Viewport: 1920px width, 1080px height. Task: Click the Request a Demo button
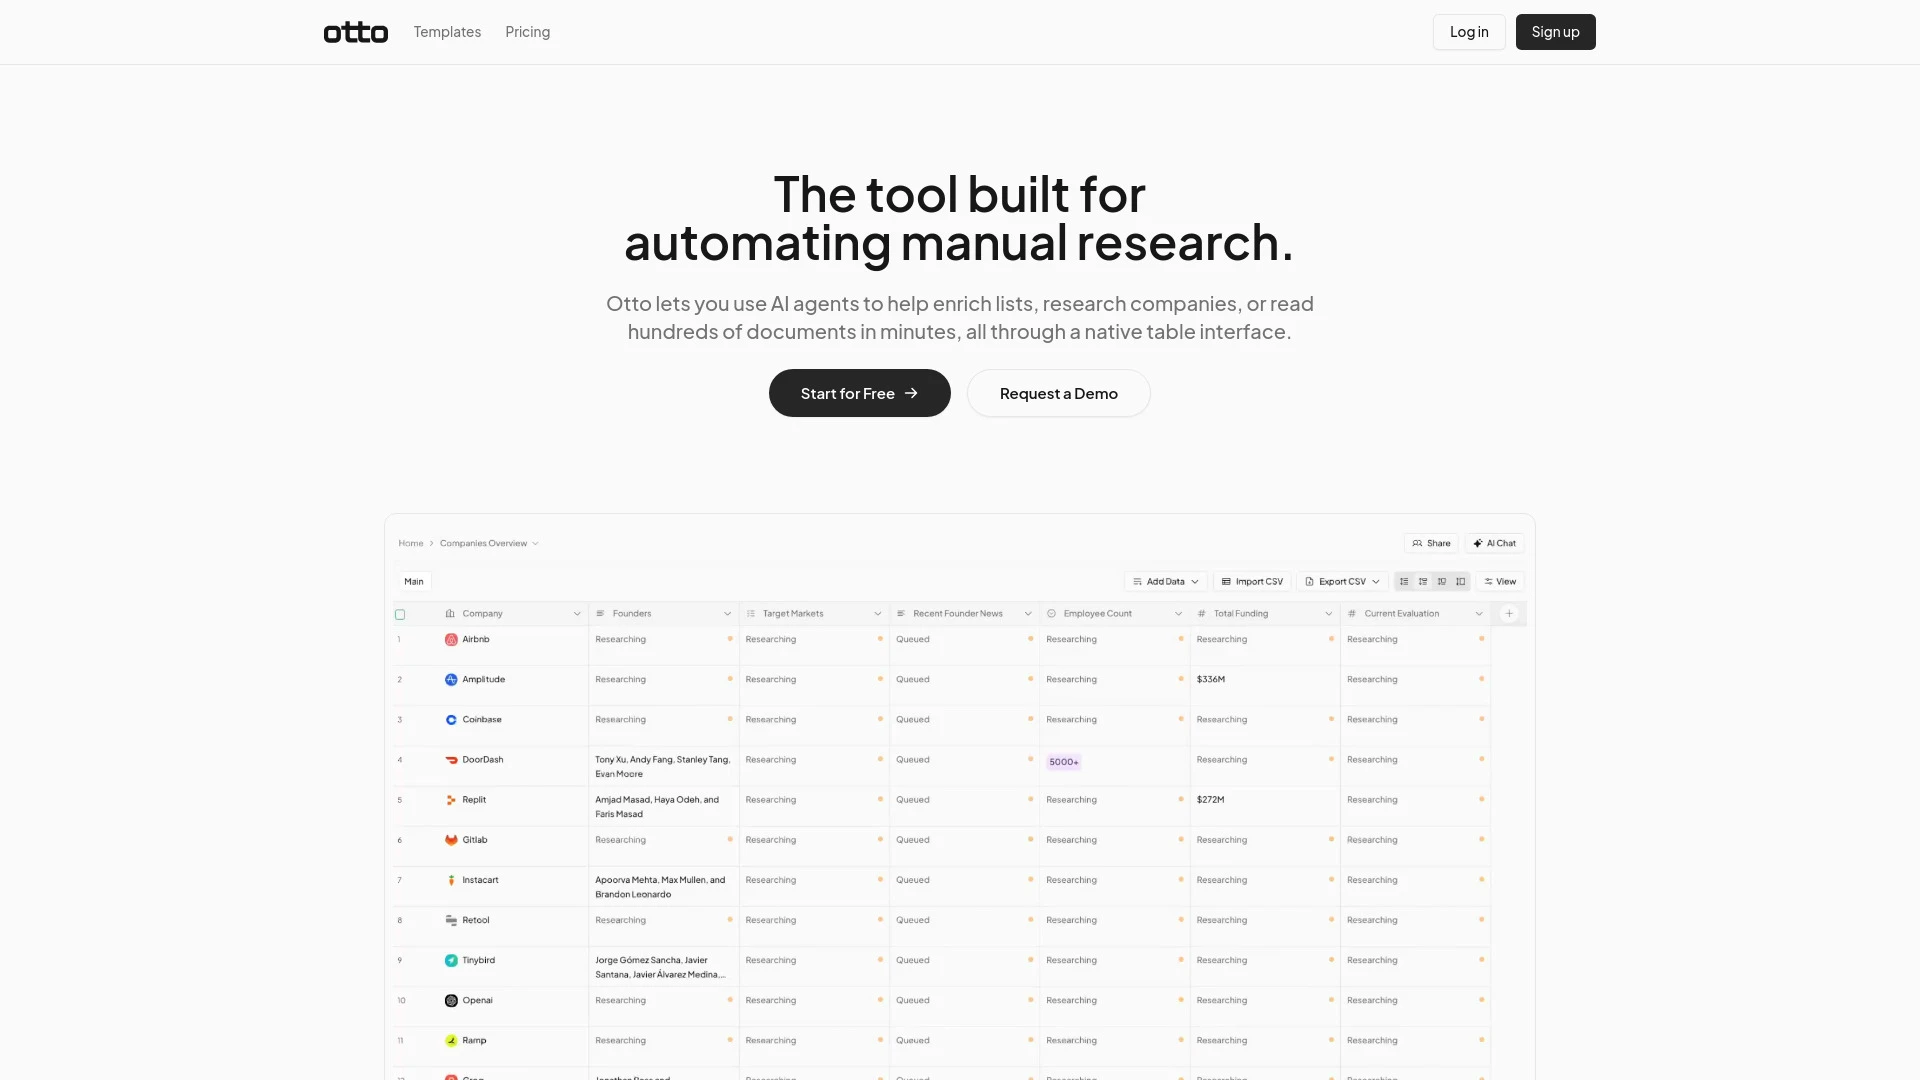tap(1058, 393)
